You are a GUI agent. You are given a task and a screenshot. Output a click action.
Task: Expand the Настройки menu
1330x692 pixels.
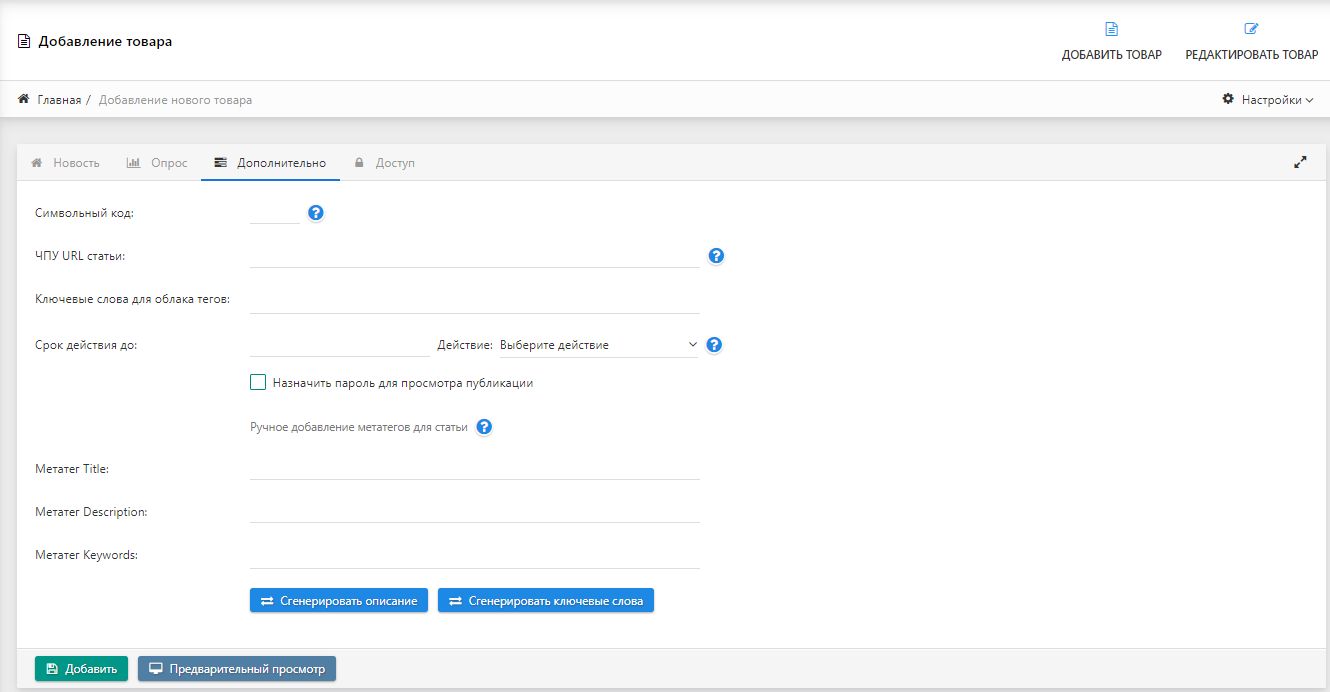tap(1268, 100)
